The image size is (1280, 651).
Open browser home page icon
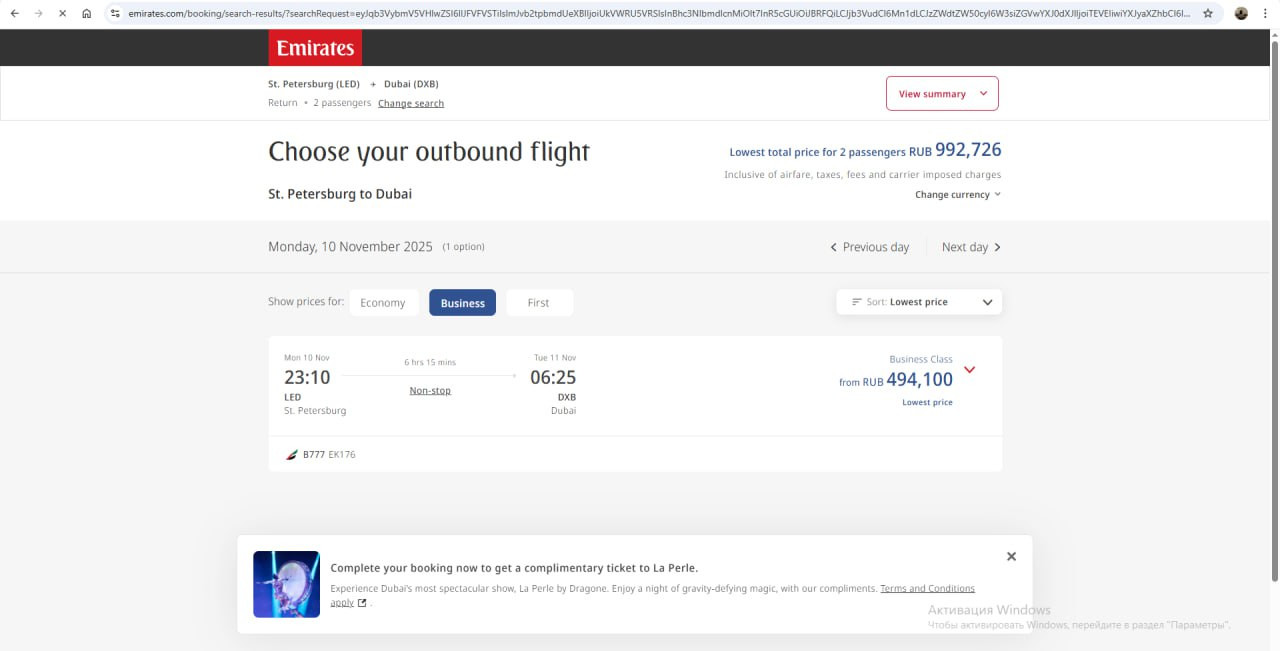87,14
